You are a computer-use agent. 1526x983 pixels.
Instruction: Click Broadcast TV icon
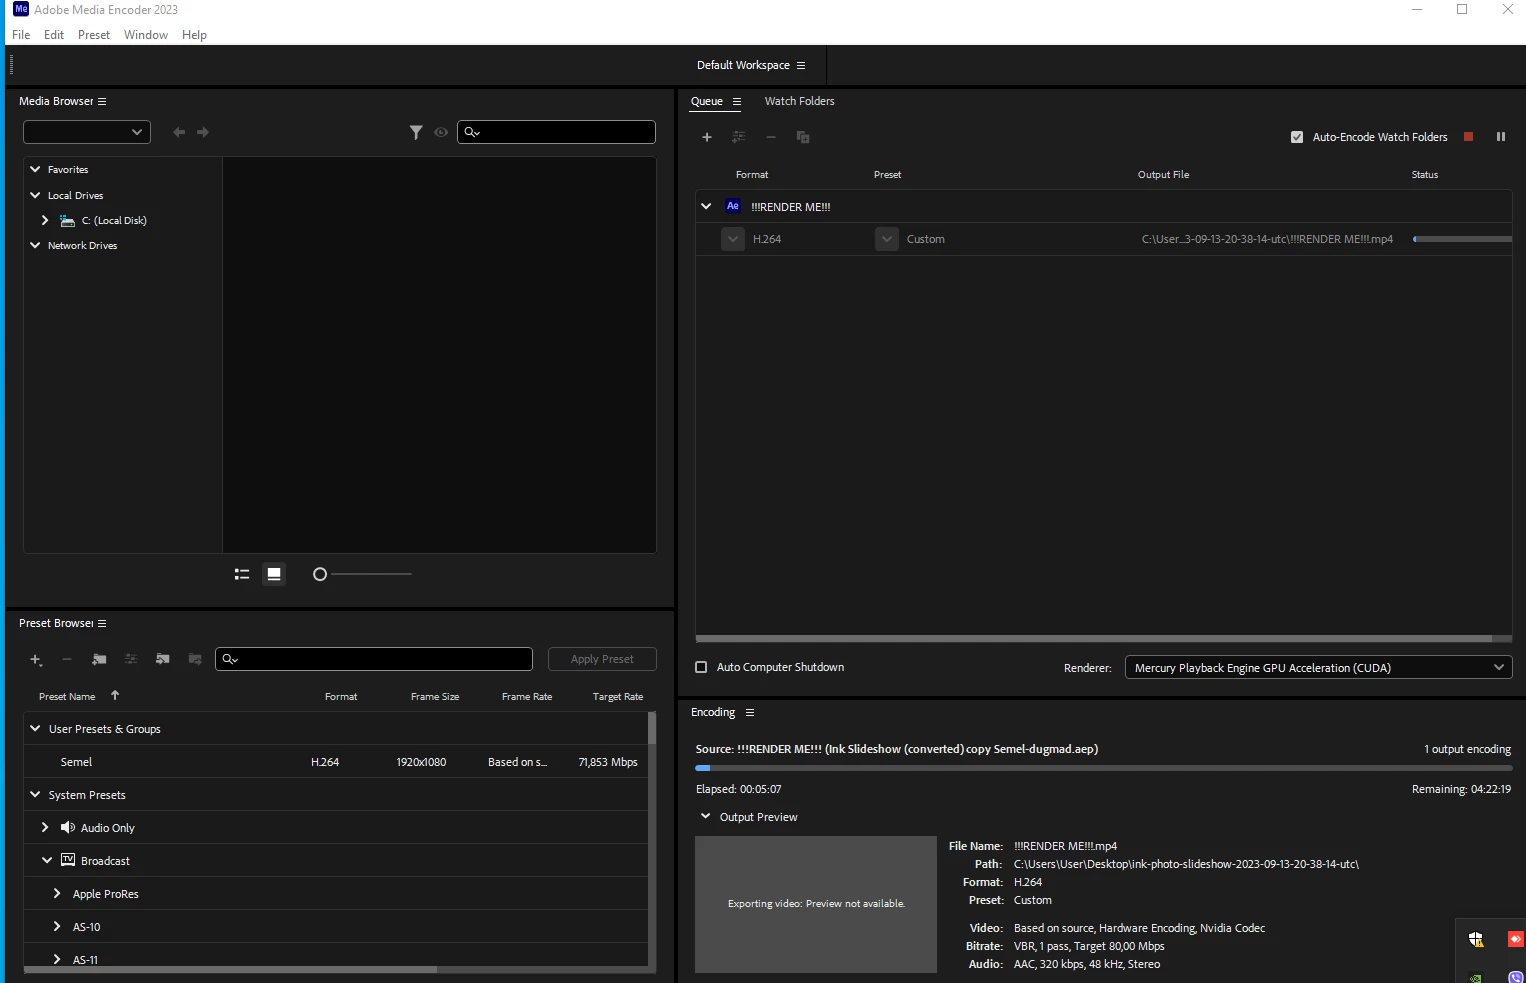68,860
